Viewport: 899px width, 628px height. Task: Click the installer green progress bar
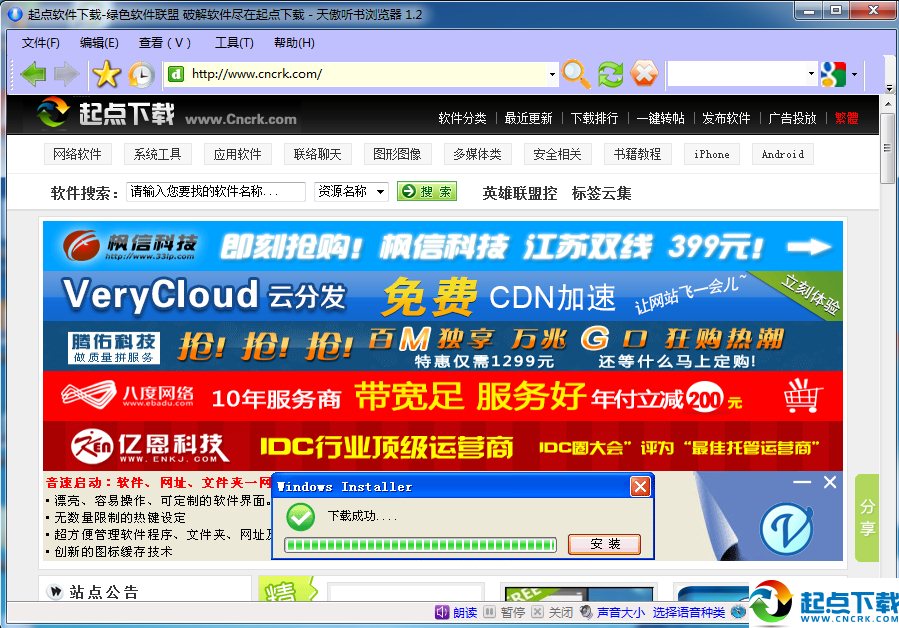pos(420,544)
